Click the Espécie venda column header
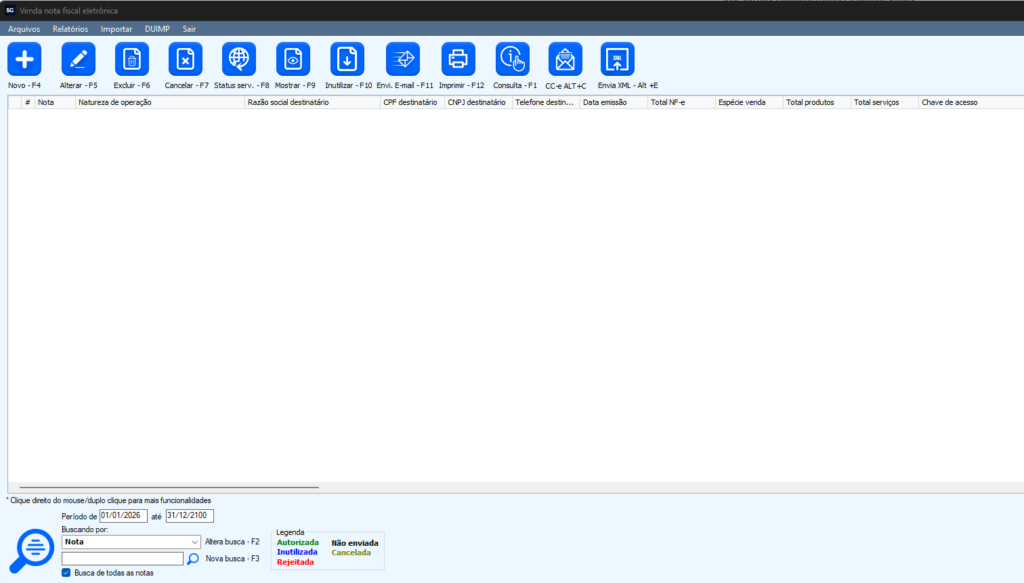Viewport: 1024px width, 583px height. point(749,102)
